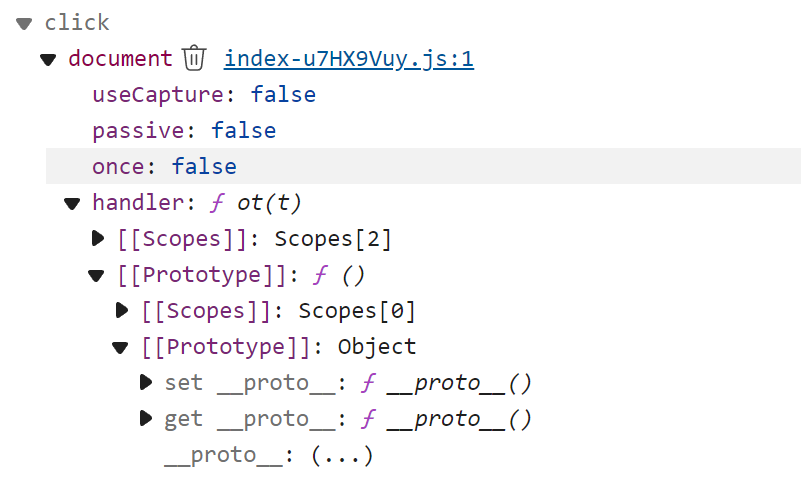This screenshot has width=801, height=479.
Task: Expand the Scopes[2] entry arrow
Action: pyautogui.click(x=98, y=238)
